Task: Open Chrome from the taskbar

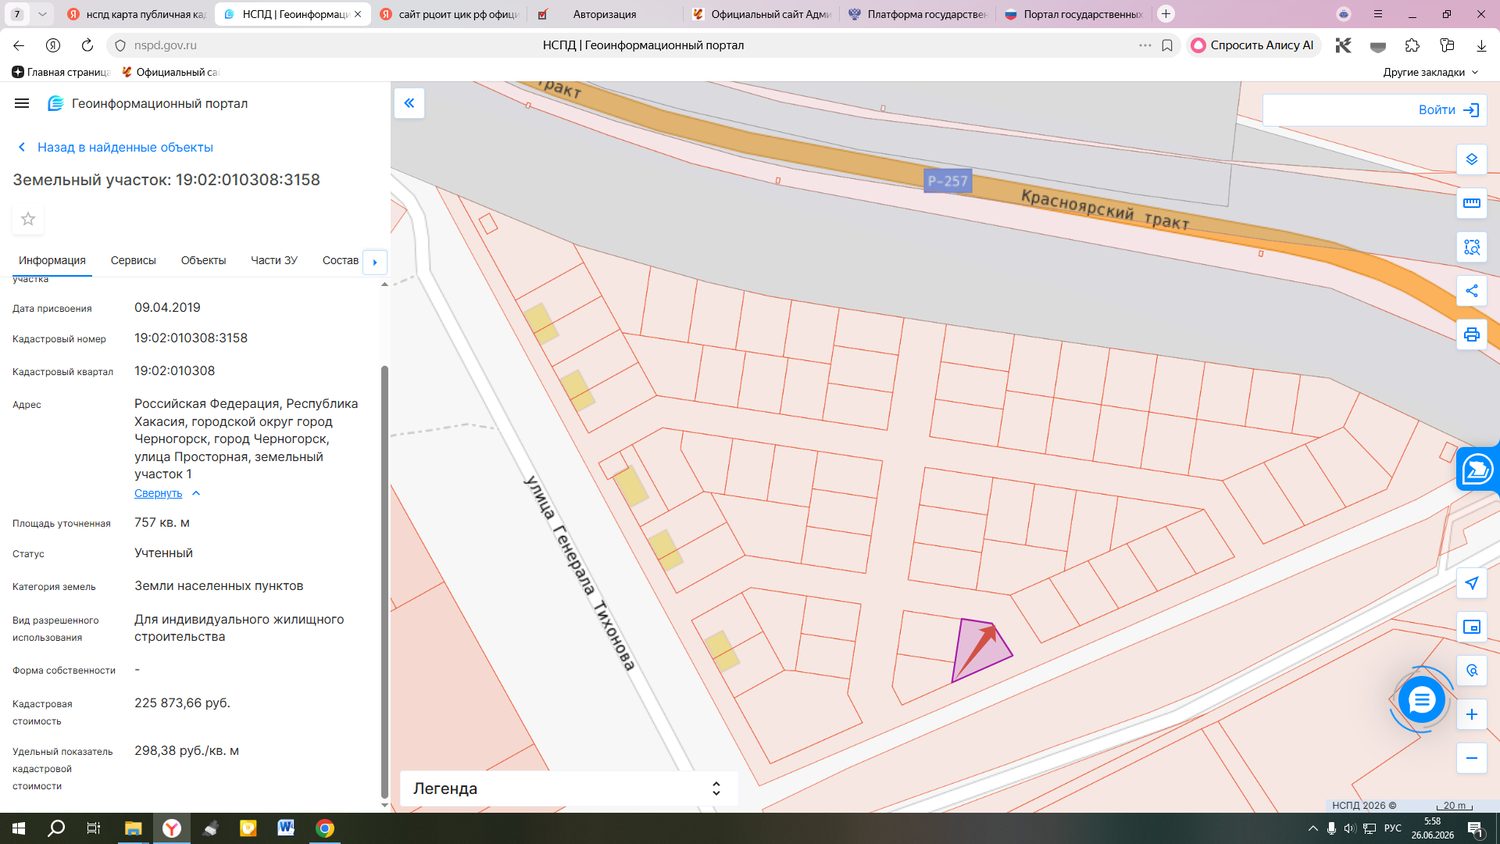Action: click(x=324, y=828)
